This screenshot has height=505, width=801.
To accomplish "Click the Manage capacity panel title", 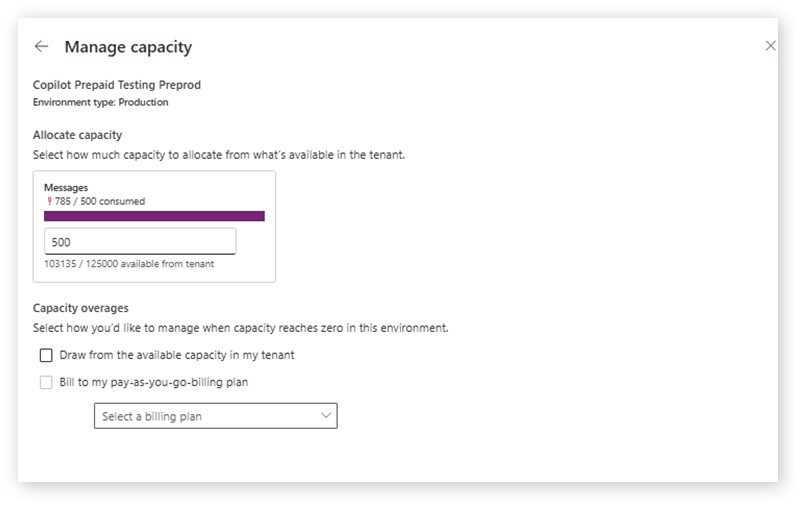I will pos(128,47).
